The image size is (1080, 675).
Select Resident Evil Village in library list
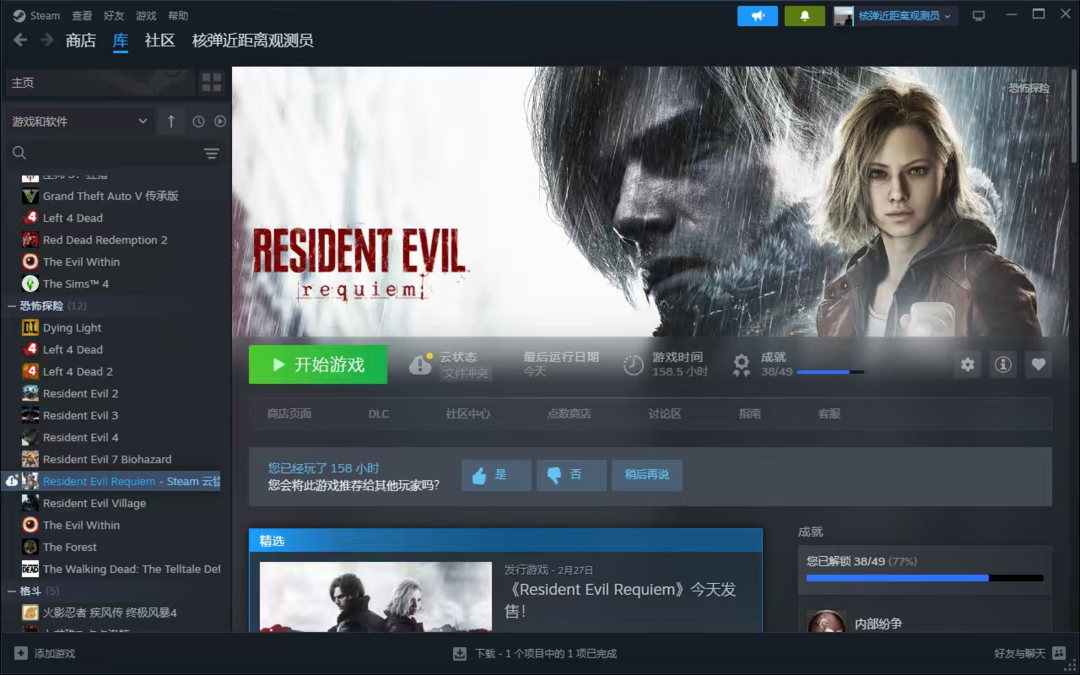[94, 503]
